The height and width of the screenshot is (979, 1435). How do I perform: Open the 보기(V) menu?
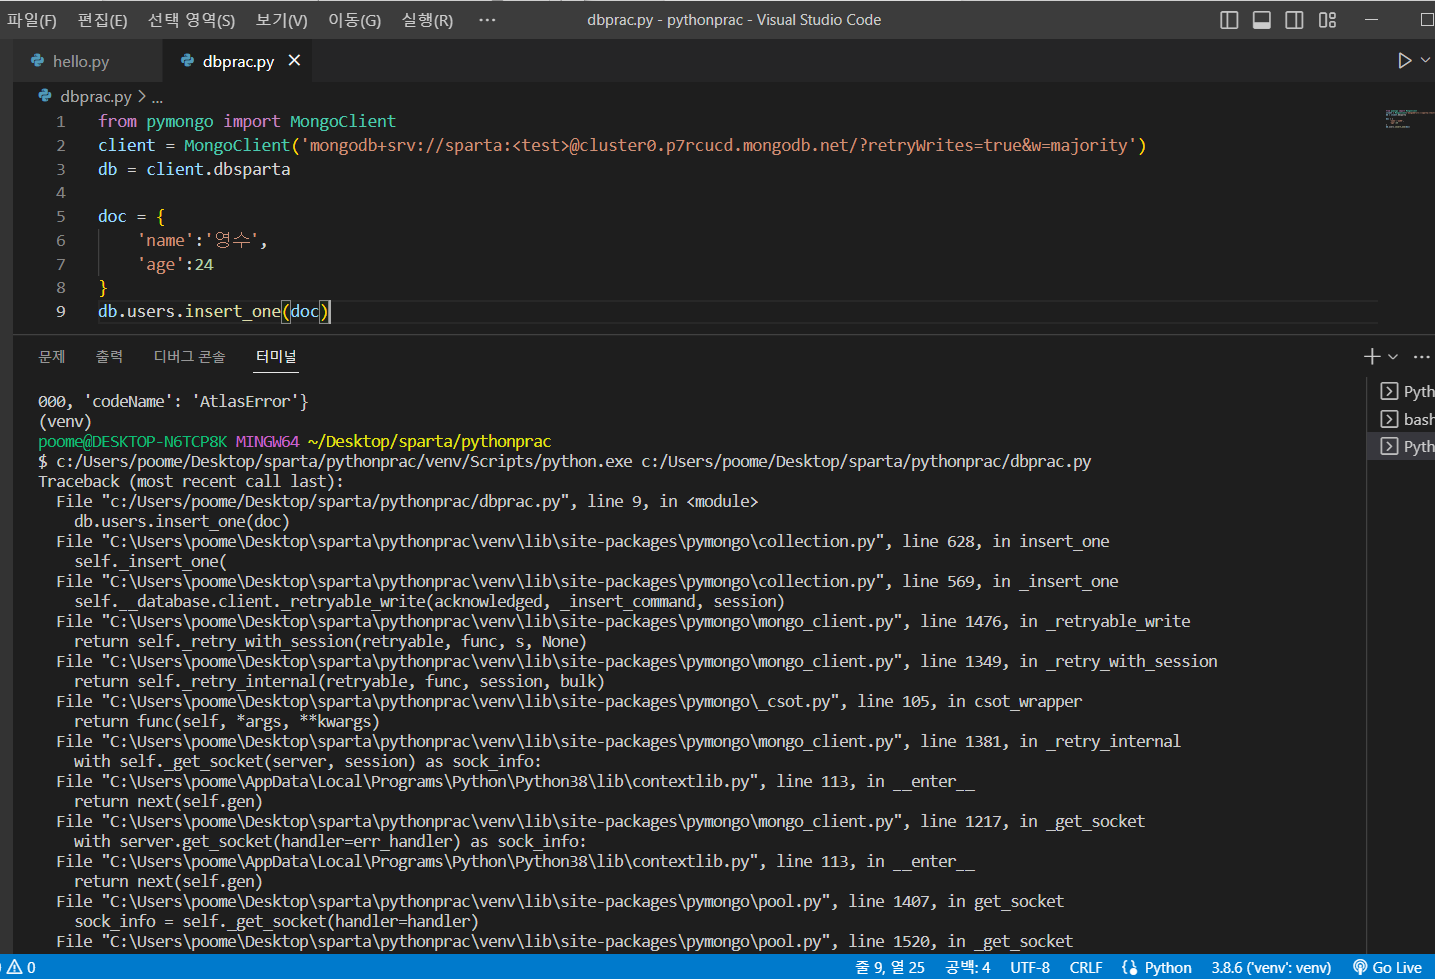point(281,20)
